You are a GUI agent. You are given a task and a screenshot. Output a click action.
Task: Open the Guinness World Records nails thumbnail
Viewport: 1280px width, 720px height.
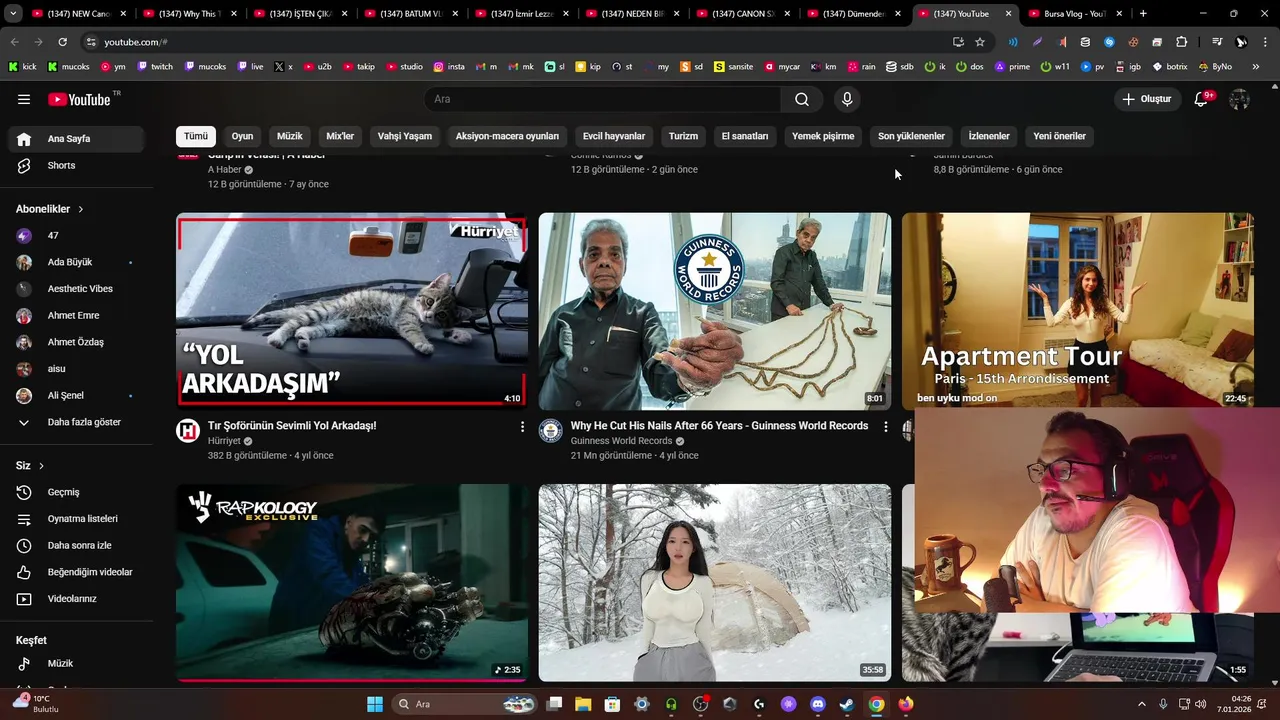coord(715,310)
